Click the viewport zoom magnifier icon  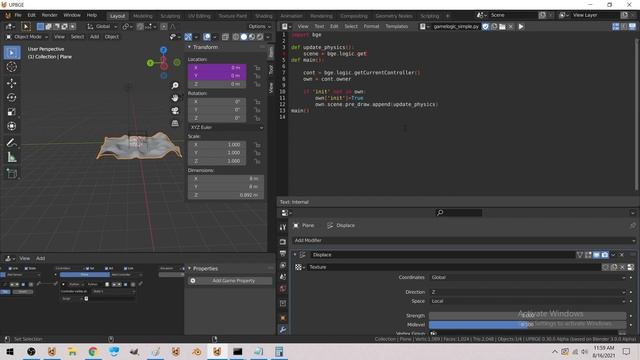point(175,85)
